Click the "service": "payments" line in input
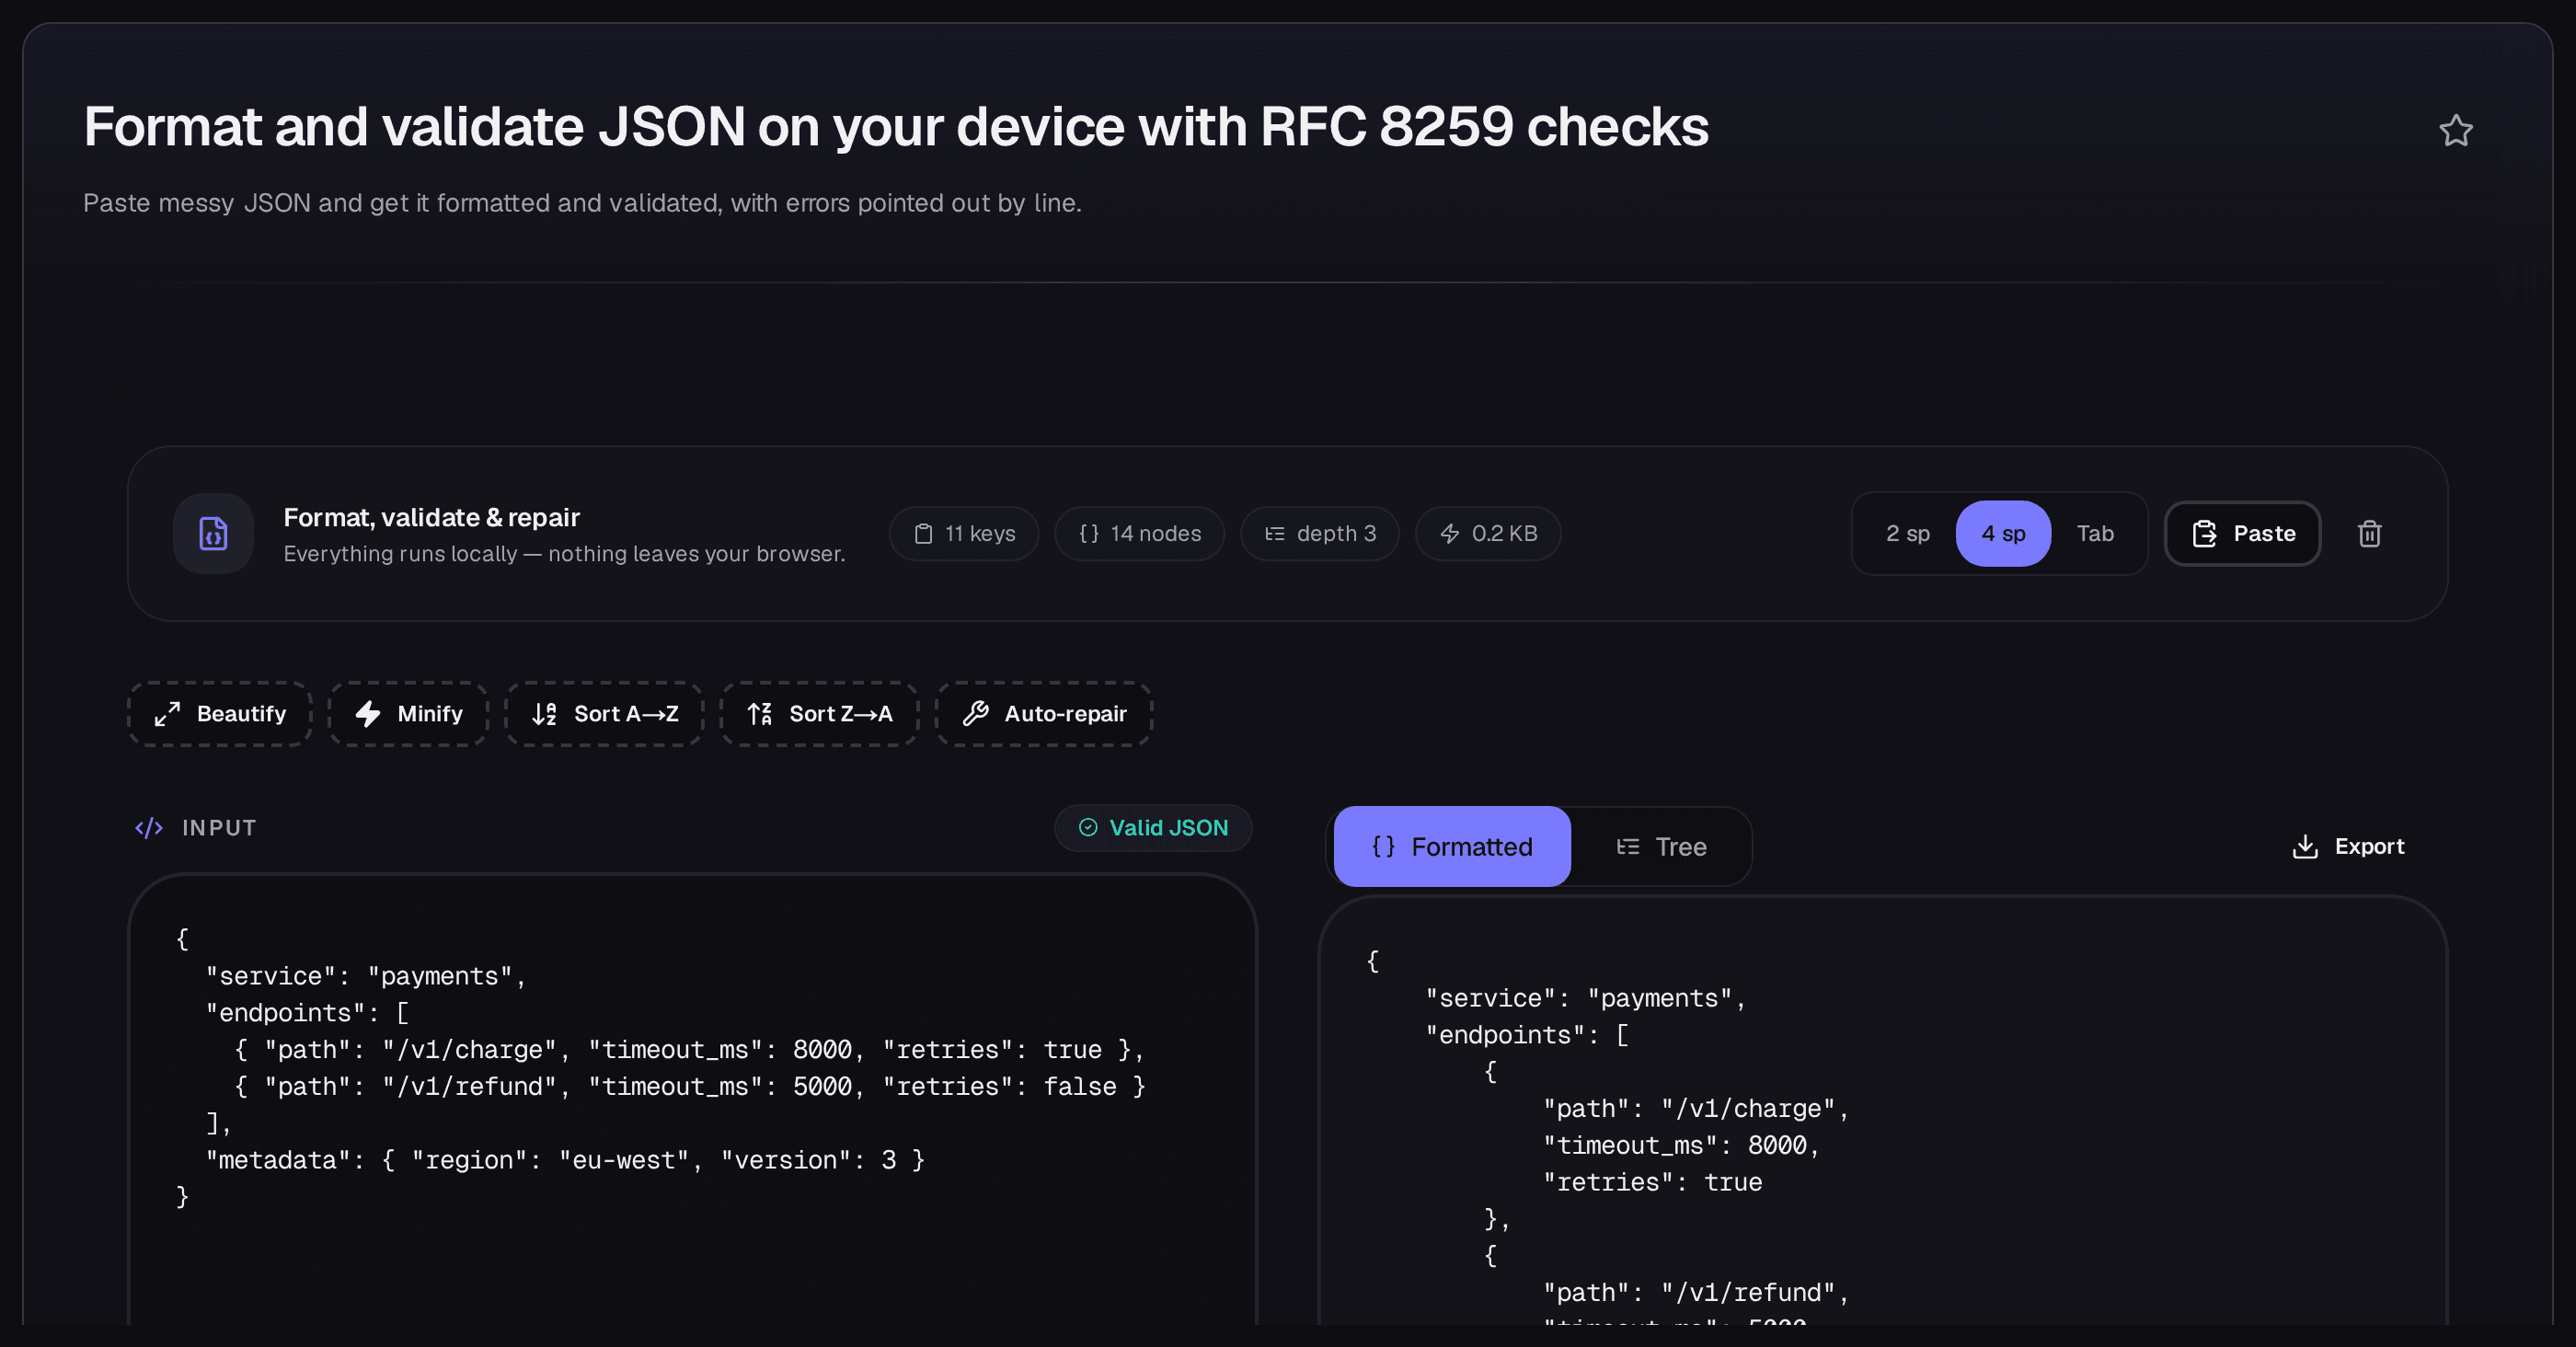 pyautogui.click(x=366, y=976)
